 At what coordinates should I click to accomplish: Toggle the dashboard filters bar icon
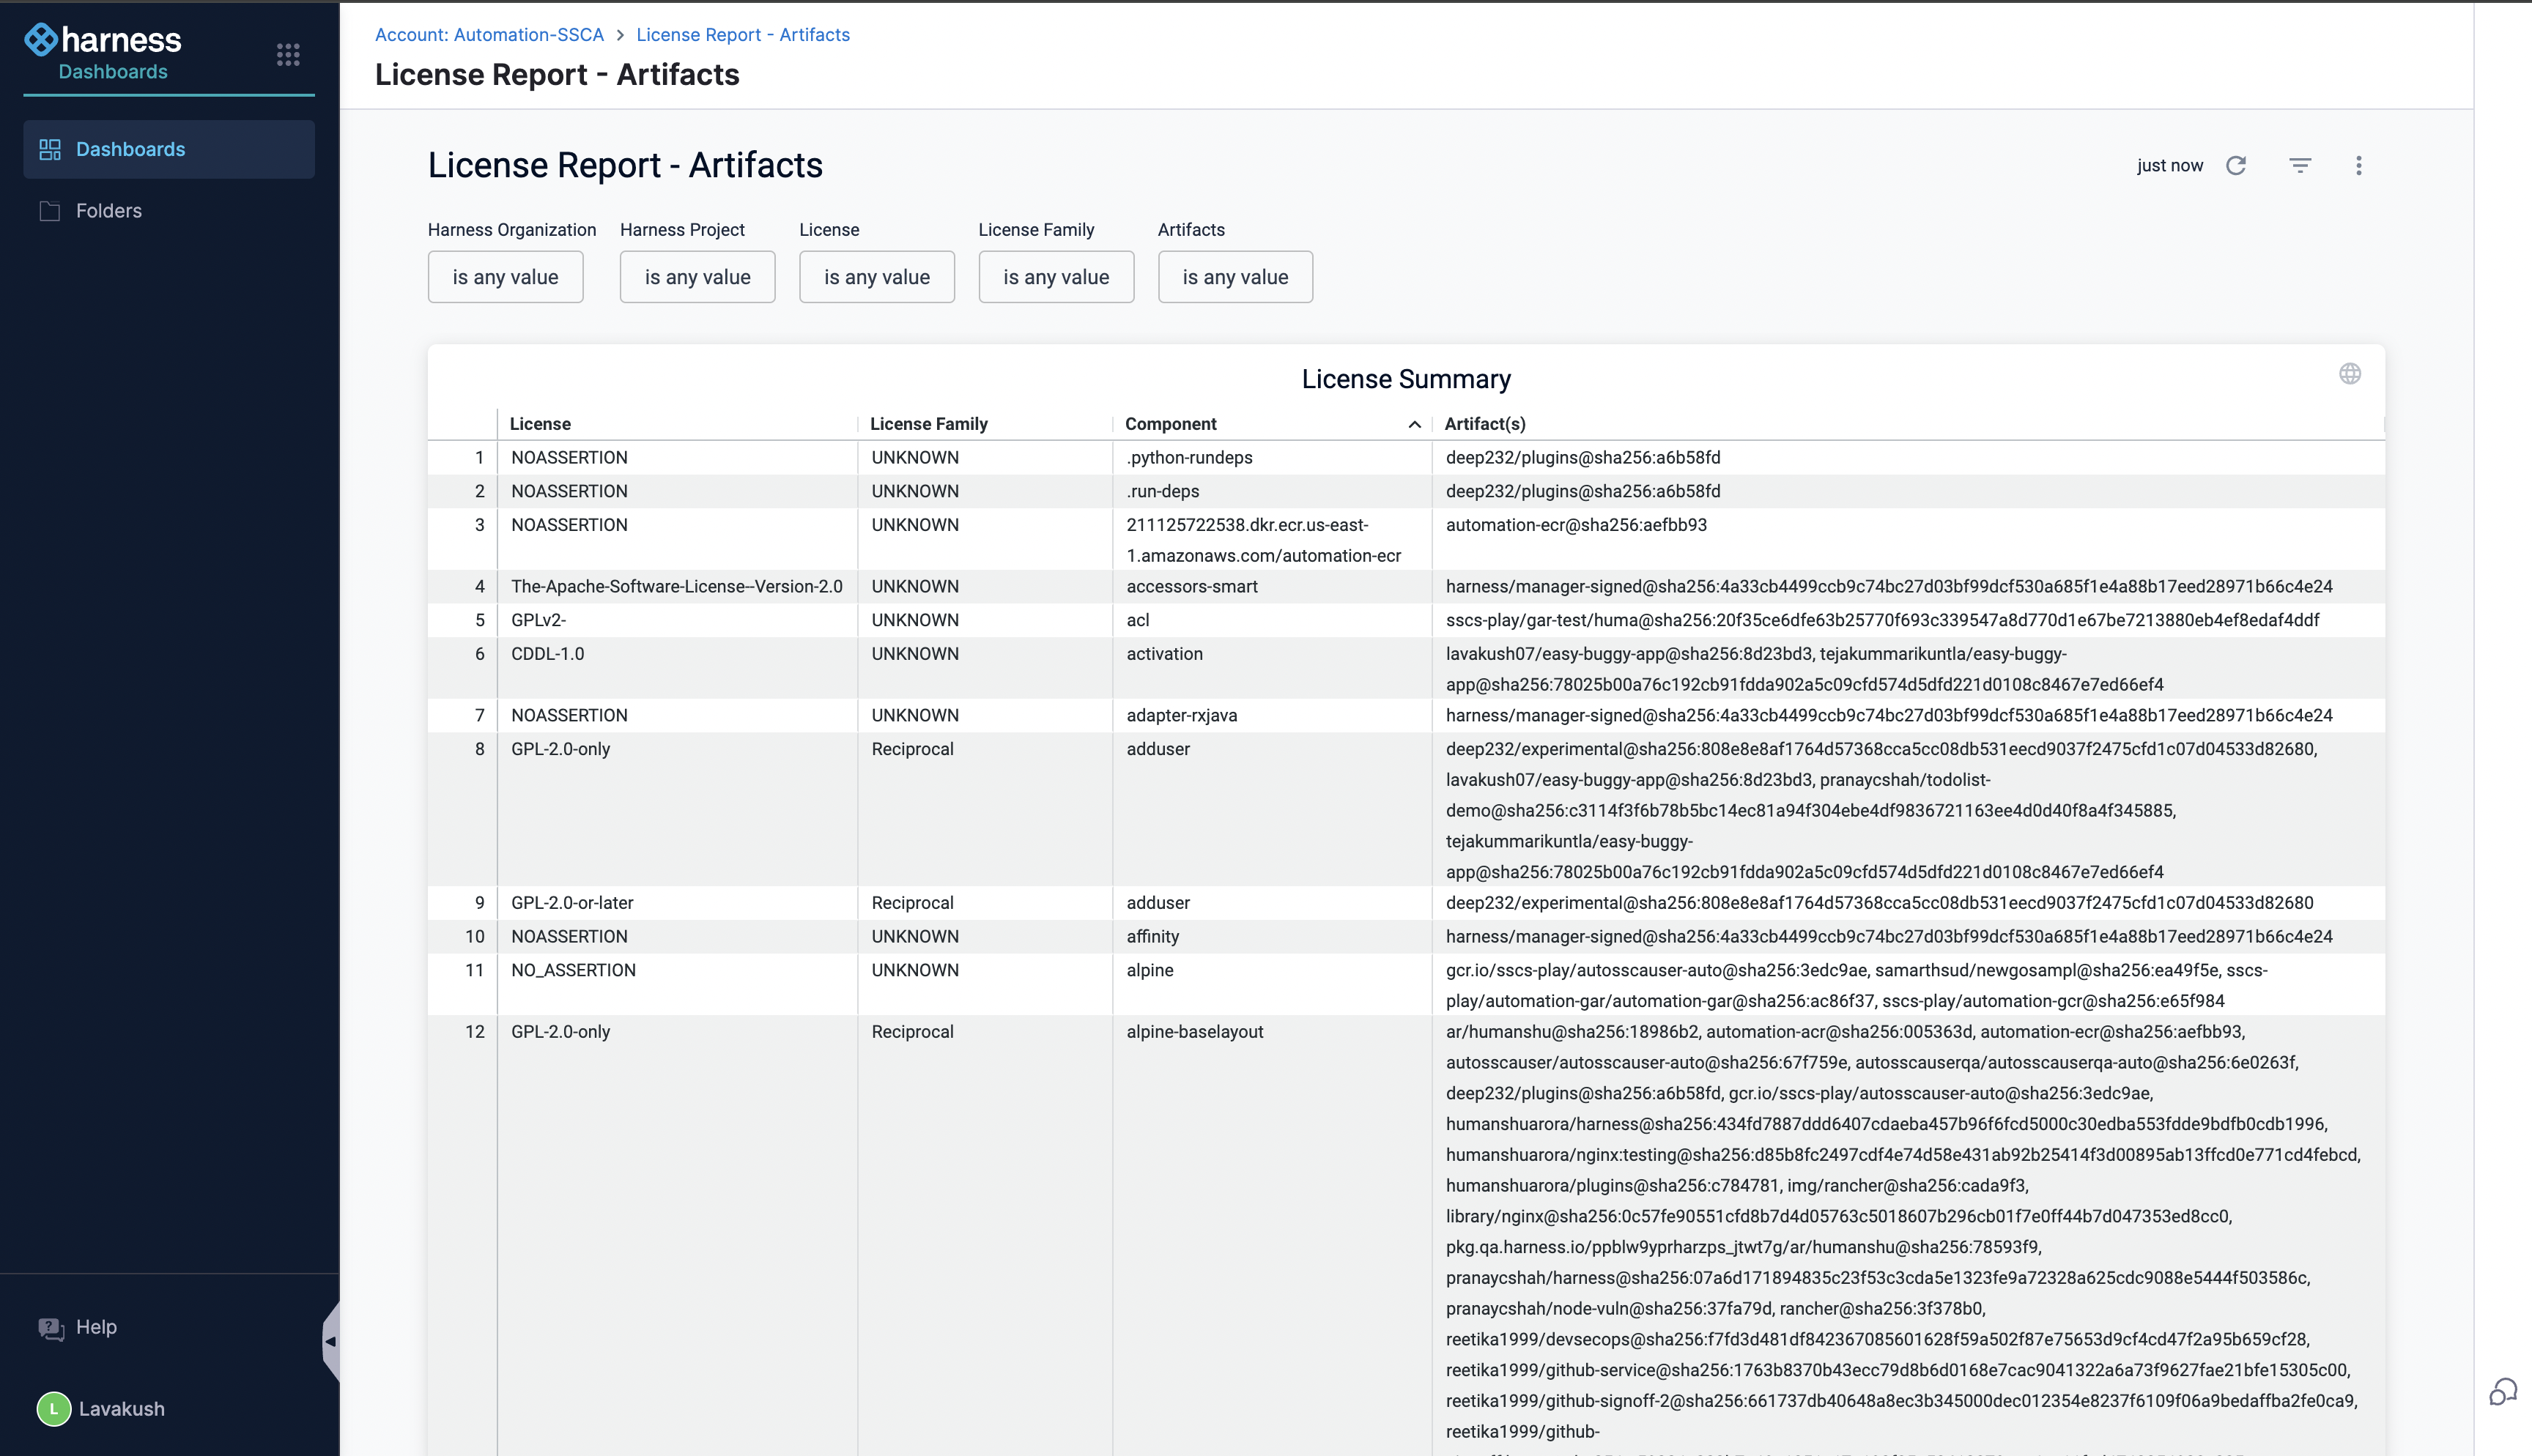[2300, 166]
